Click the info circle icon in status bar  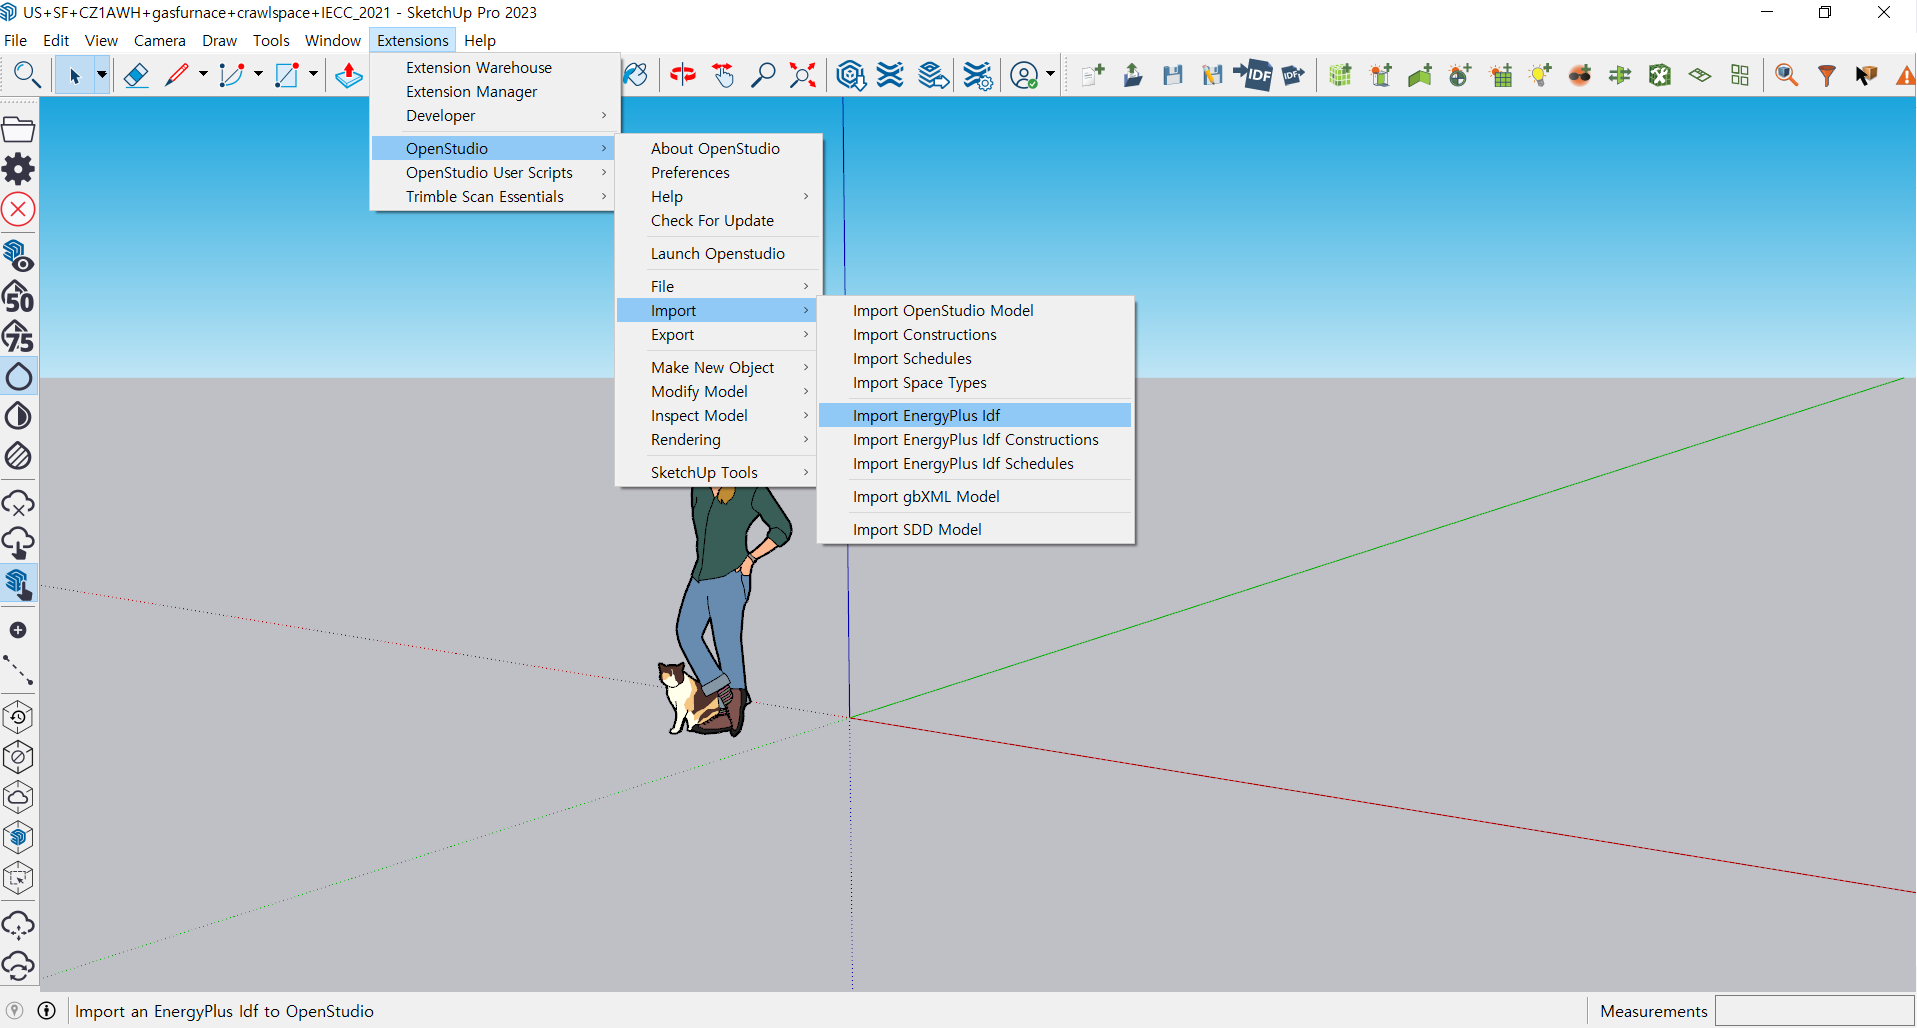46,1011
